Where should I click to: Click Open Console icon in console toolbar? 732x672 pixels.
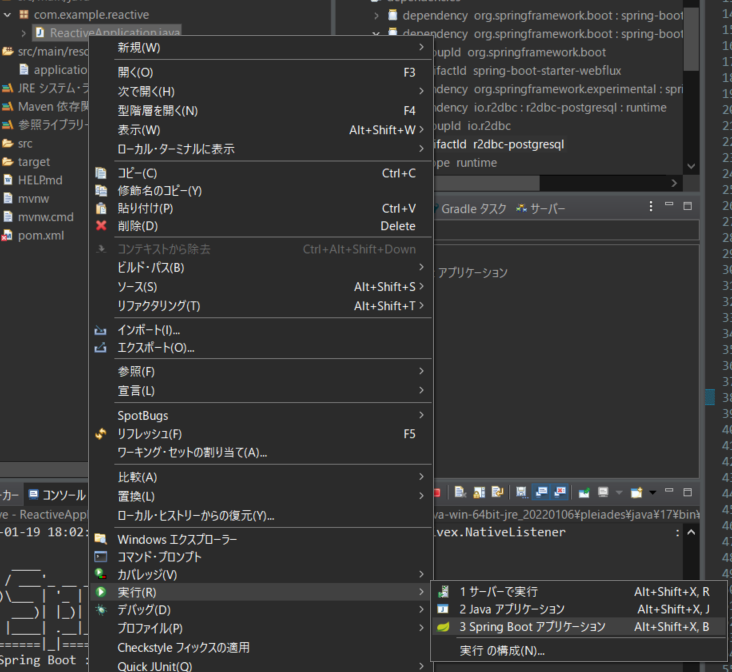636,492
